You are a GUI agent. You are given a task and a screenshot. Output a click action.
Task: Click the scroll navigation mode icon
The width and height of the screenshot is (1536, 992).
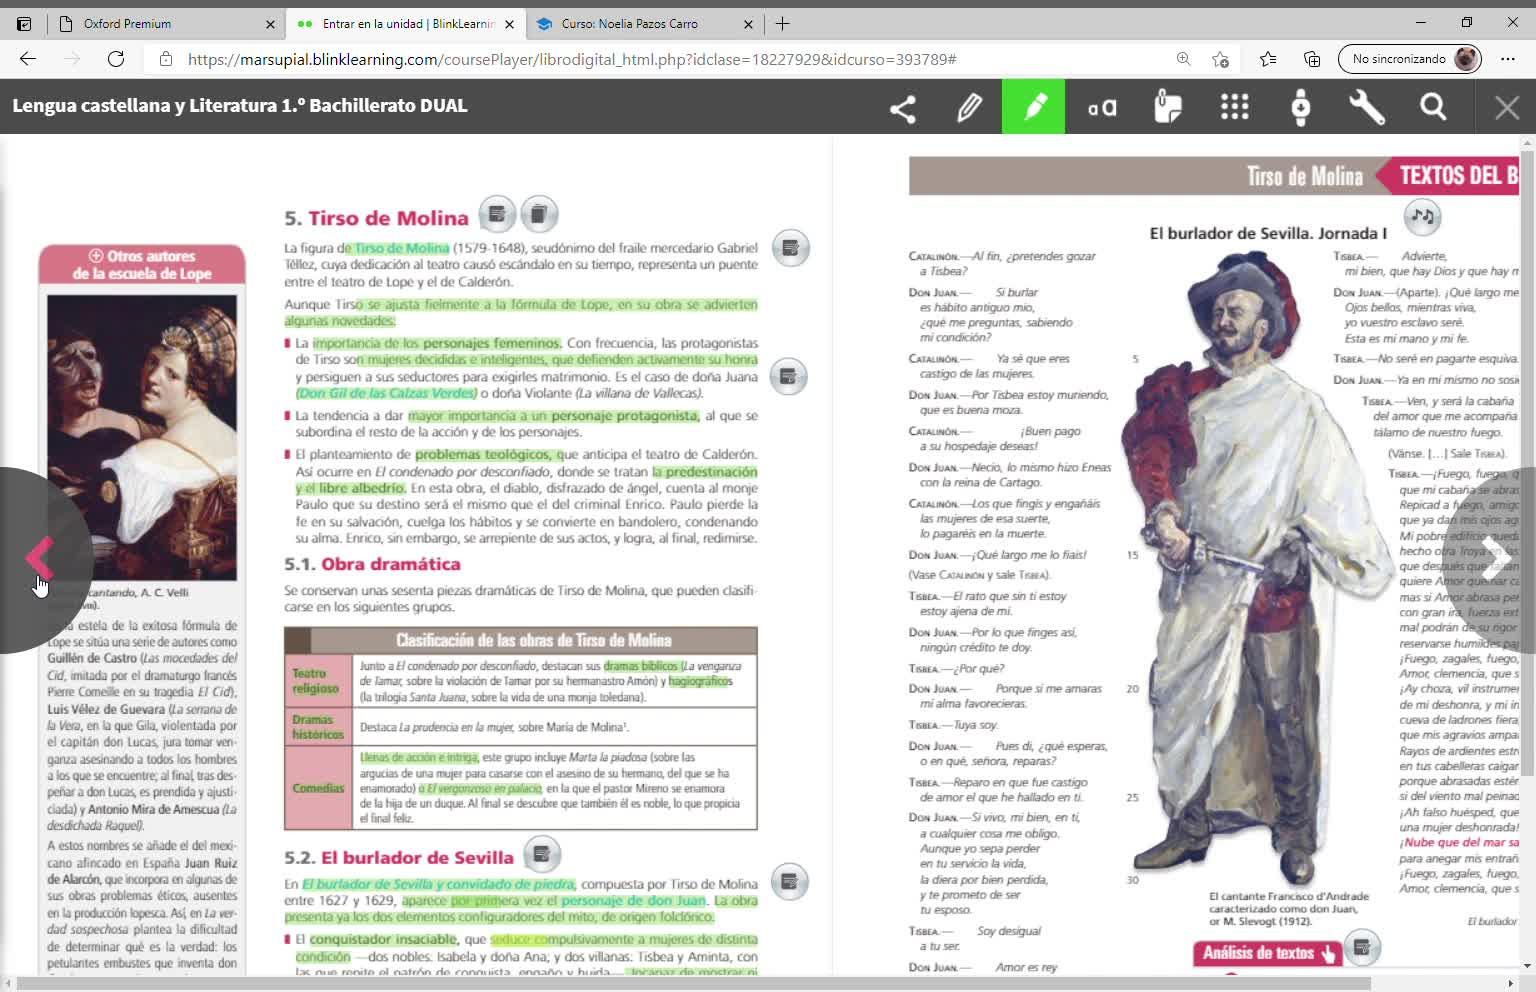pyautogui.click(x=1300, y=107)
